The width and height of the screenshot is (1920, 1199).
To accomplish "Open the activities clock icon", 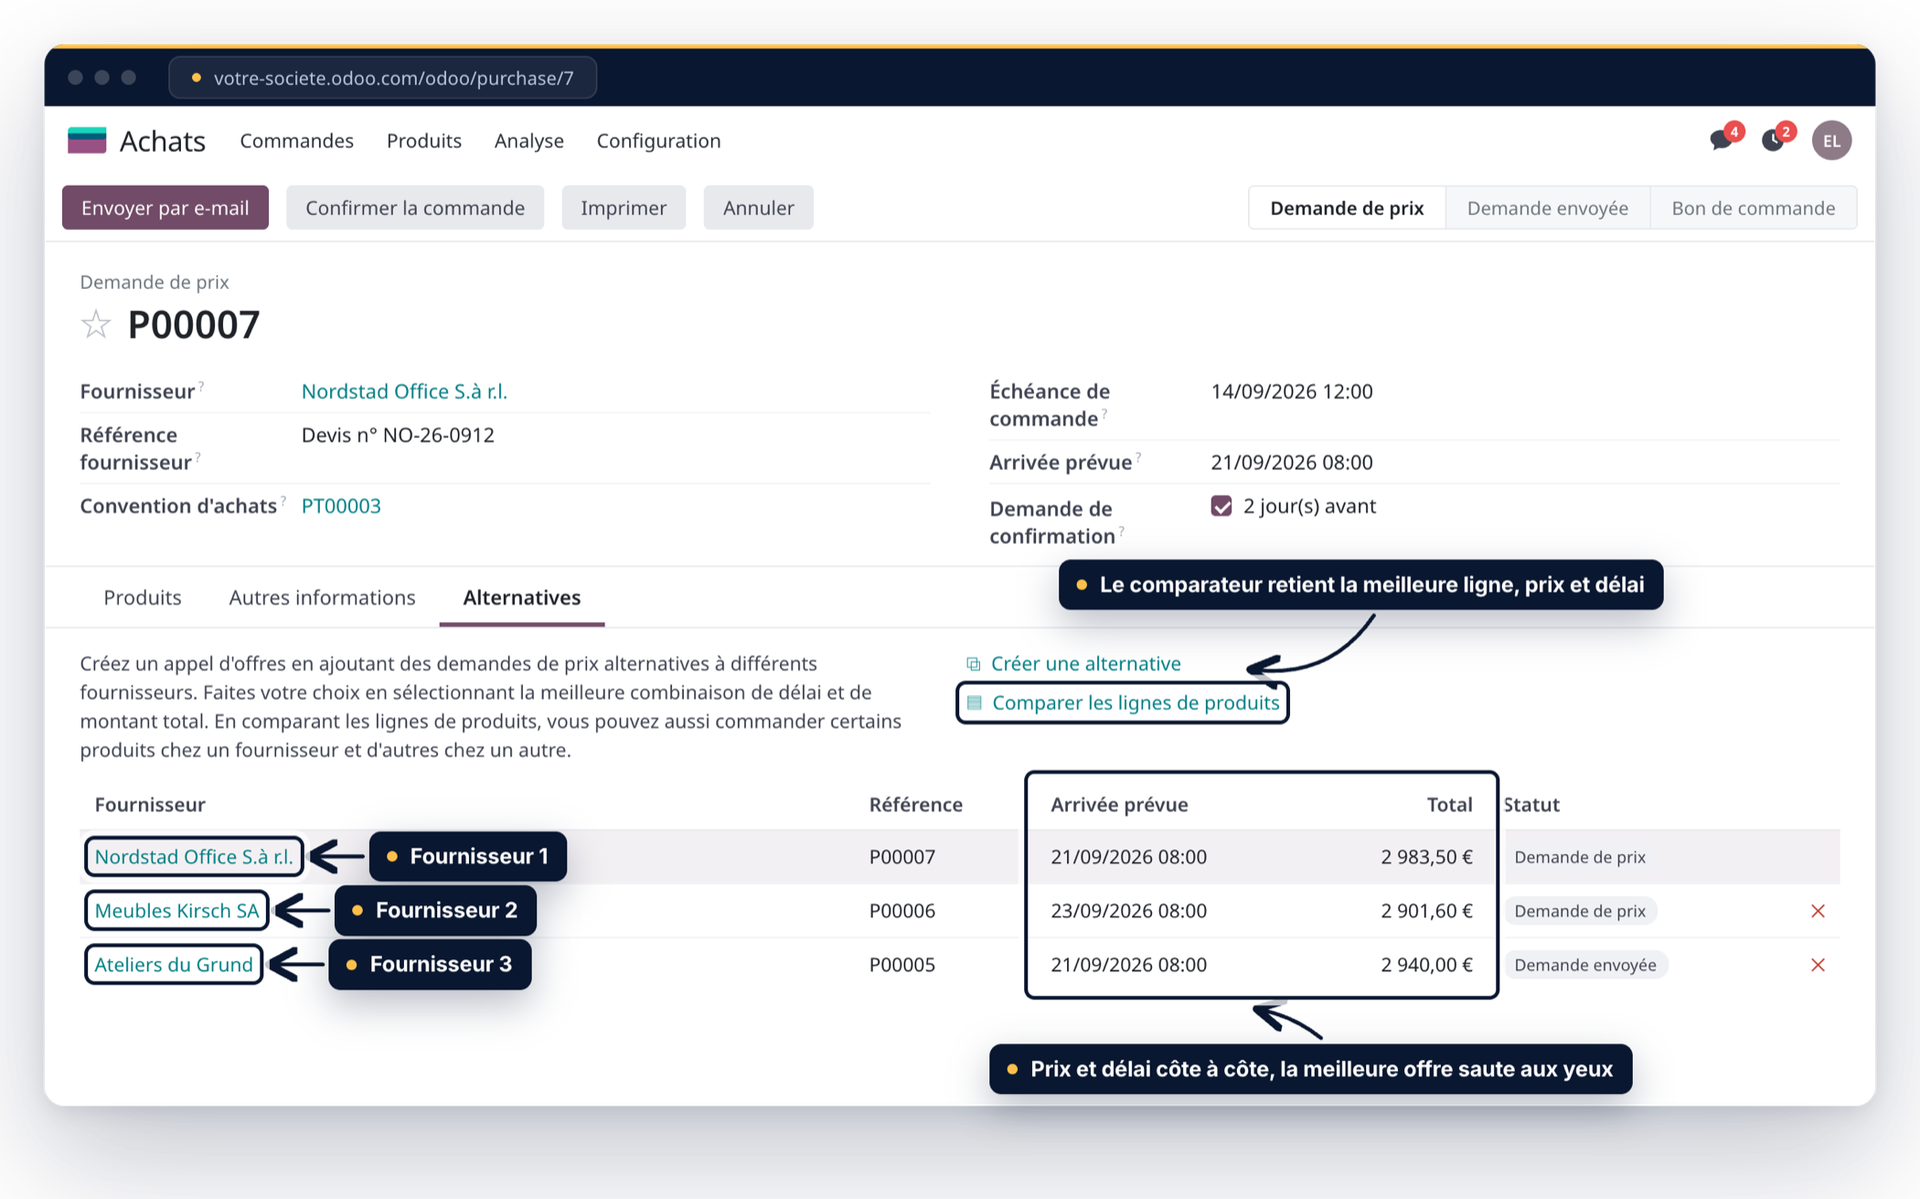I will coord(1773,140).
